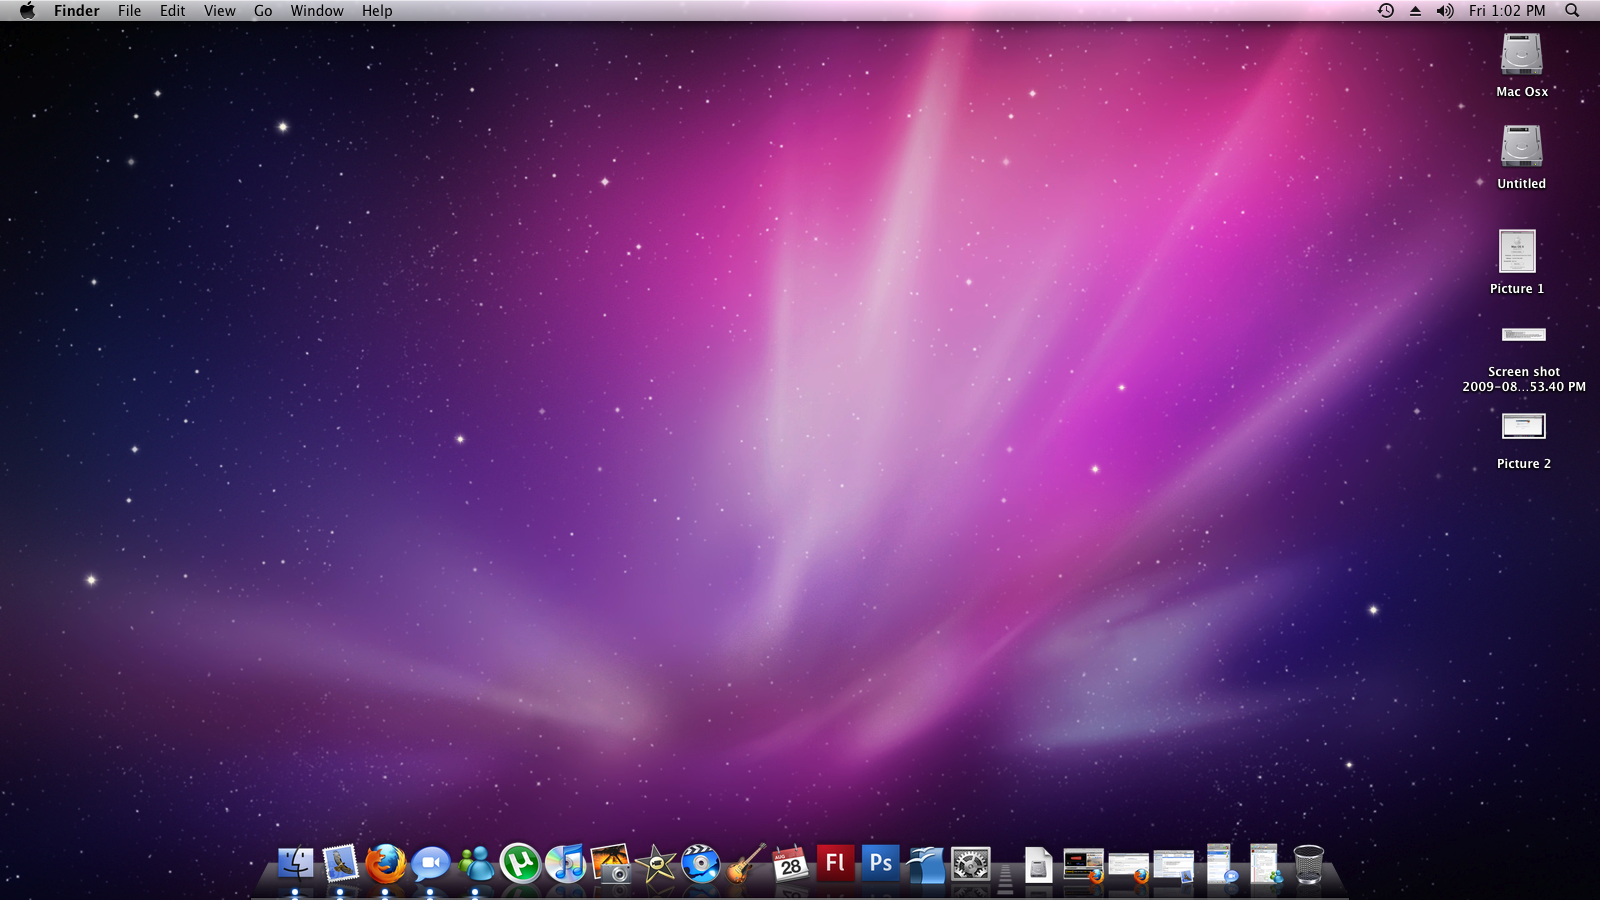Open the Finder menu

point(77,10)
